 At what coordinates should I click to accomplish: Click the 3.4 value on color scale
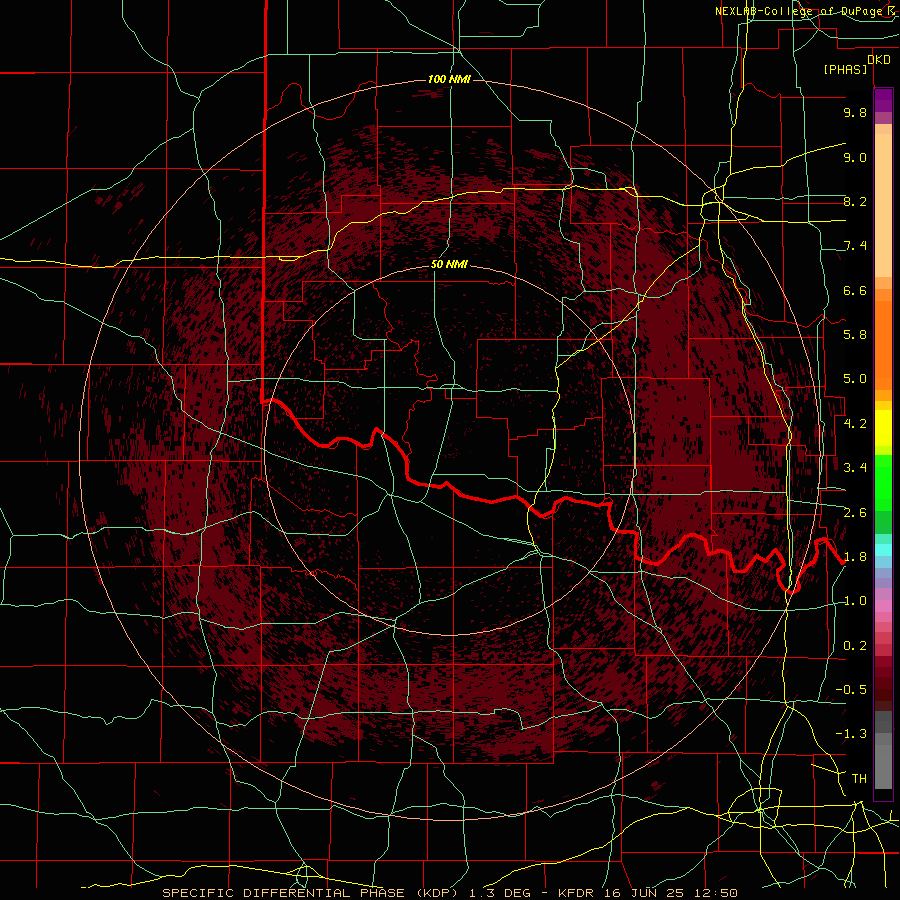click(x=855, y=468)
